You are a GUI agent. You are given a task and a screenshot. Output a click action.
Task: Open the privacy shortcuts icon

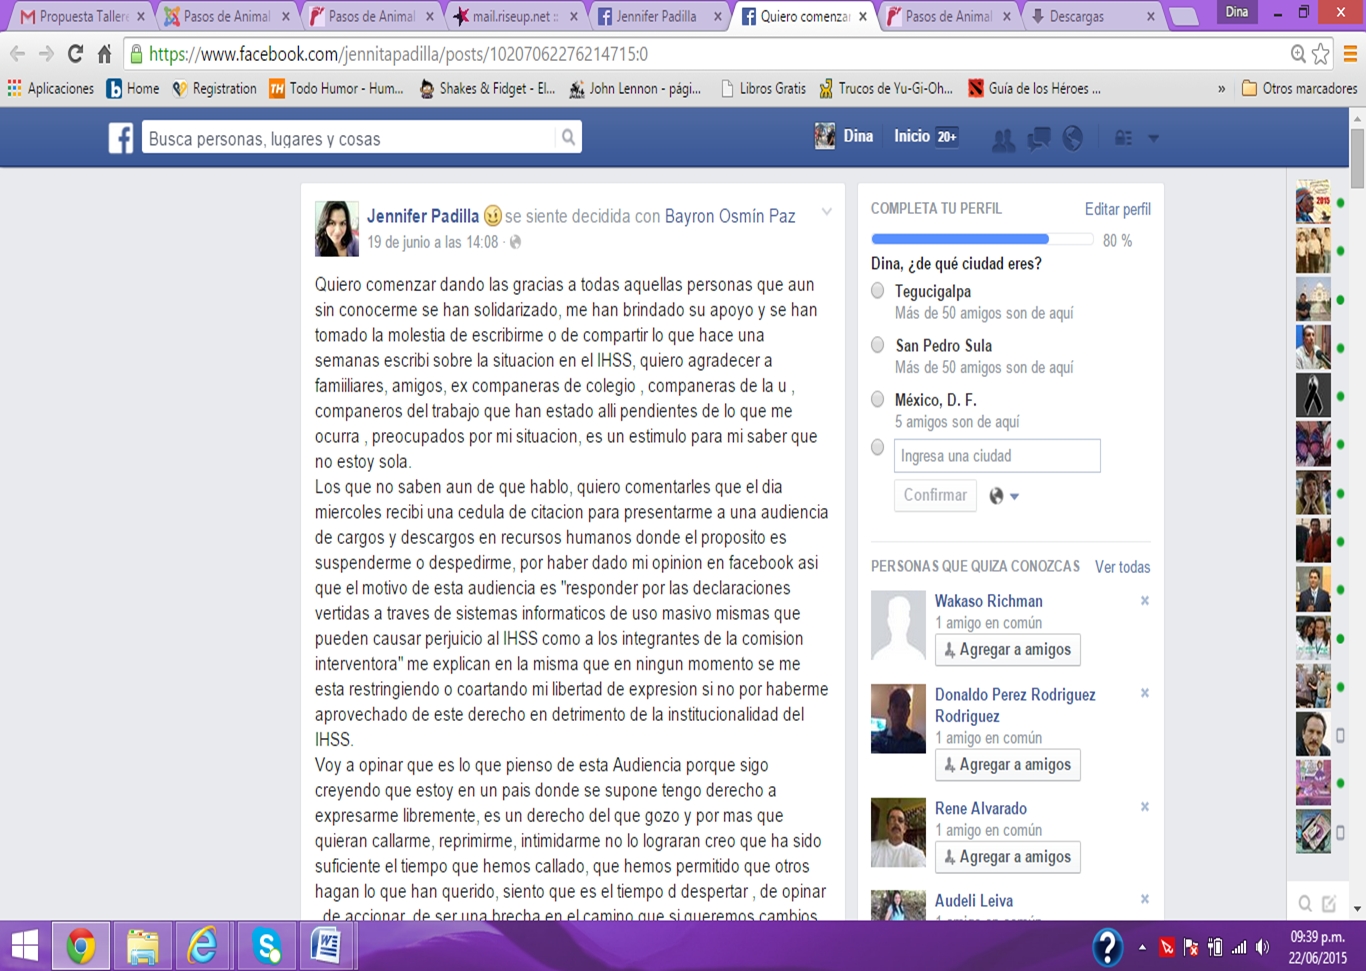pyautogui.click(x=1124, y=138)
